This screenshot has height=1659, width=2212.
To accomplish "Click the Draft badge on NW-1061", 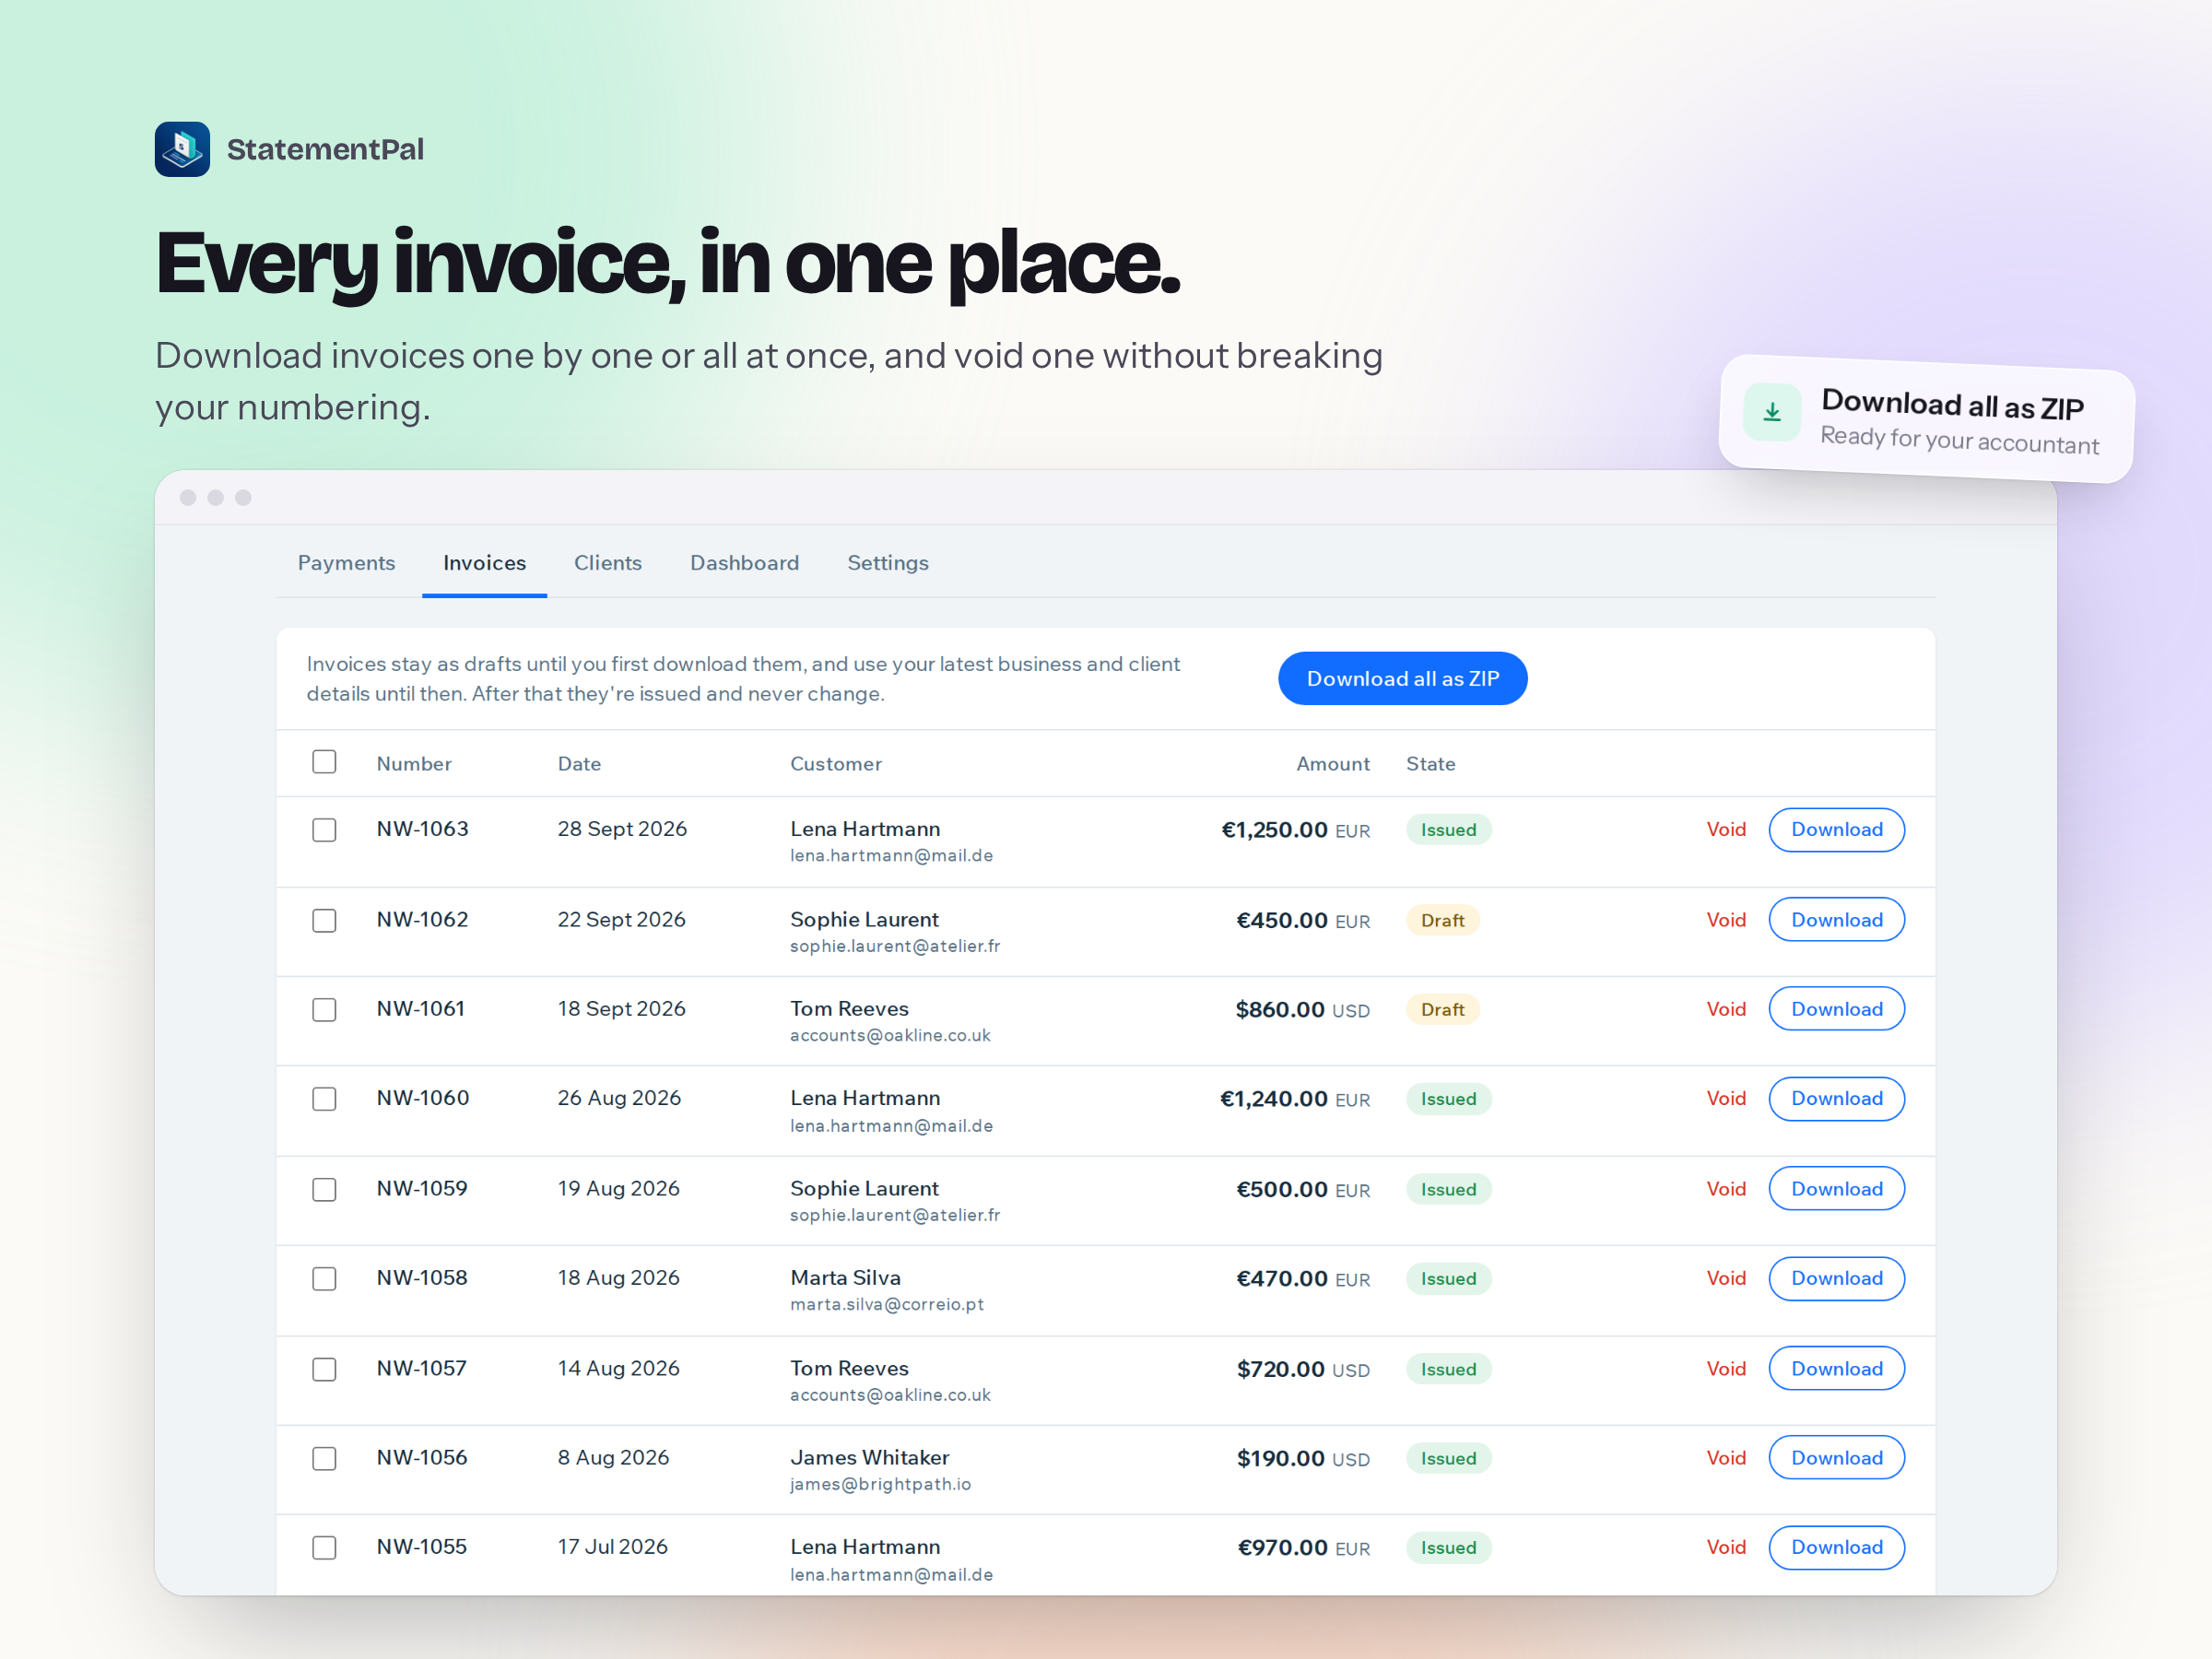I will point(1442,1010).
